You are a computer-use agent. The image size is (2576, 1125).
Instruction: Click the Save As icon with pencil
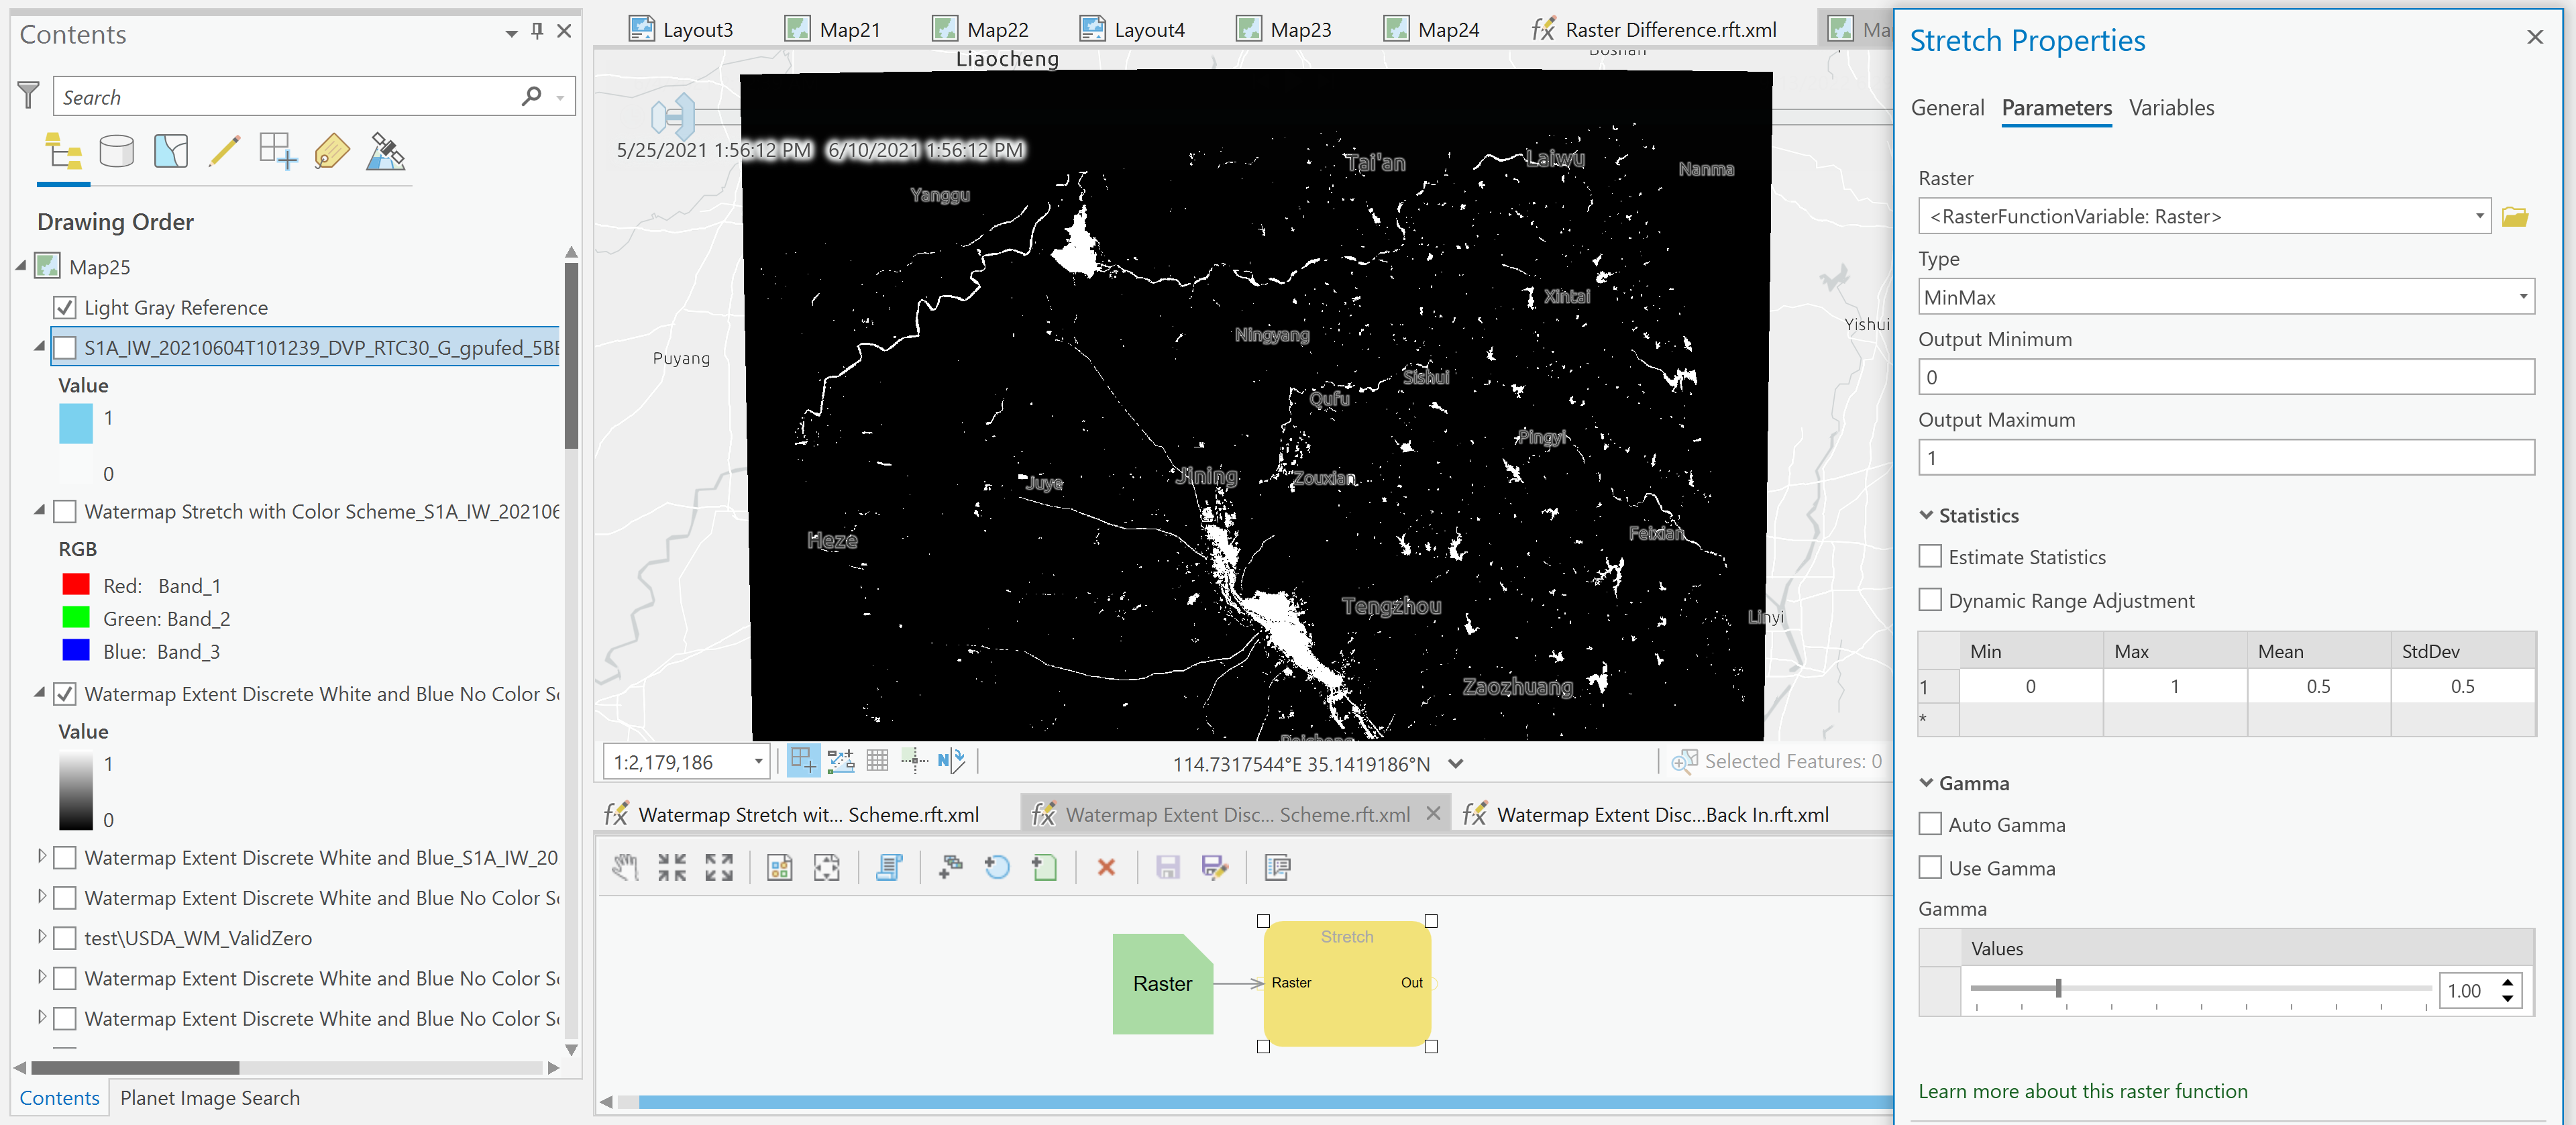coord(1214,867)
